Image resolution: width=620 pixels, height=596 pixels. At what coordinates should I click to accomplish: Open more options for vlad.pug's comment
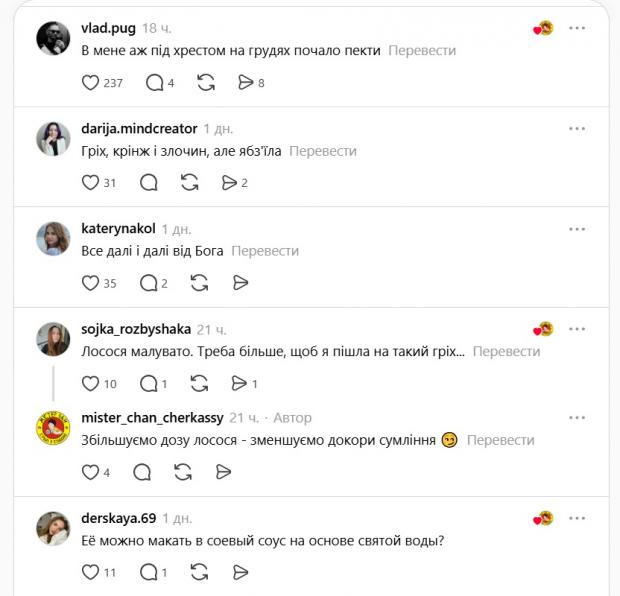click(x=577, y=28)
